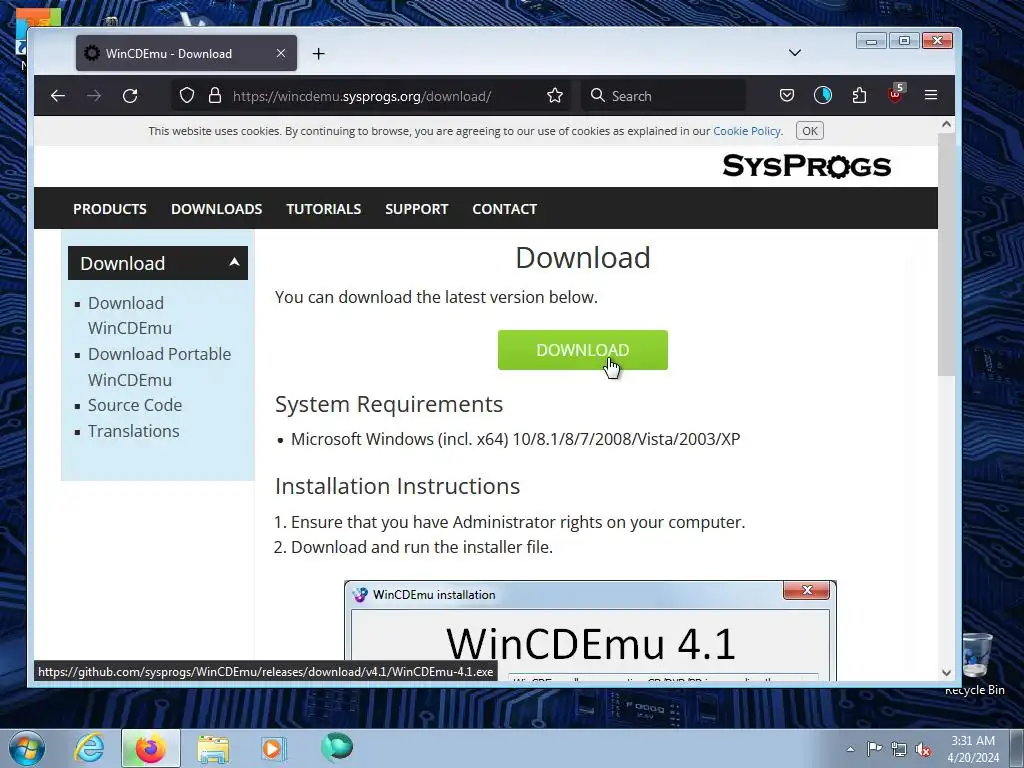Open the TUTORIALS menu

click(324, 209)
